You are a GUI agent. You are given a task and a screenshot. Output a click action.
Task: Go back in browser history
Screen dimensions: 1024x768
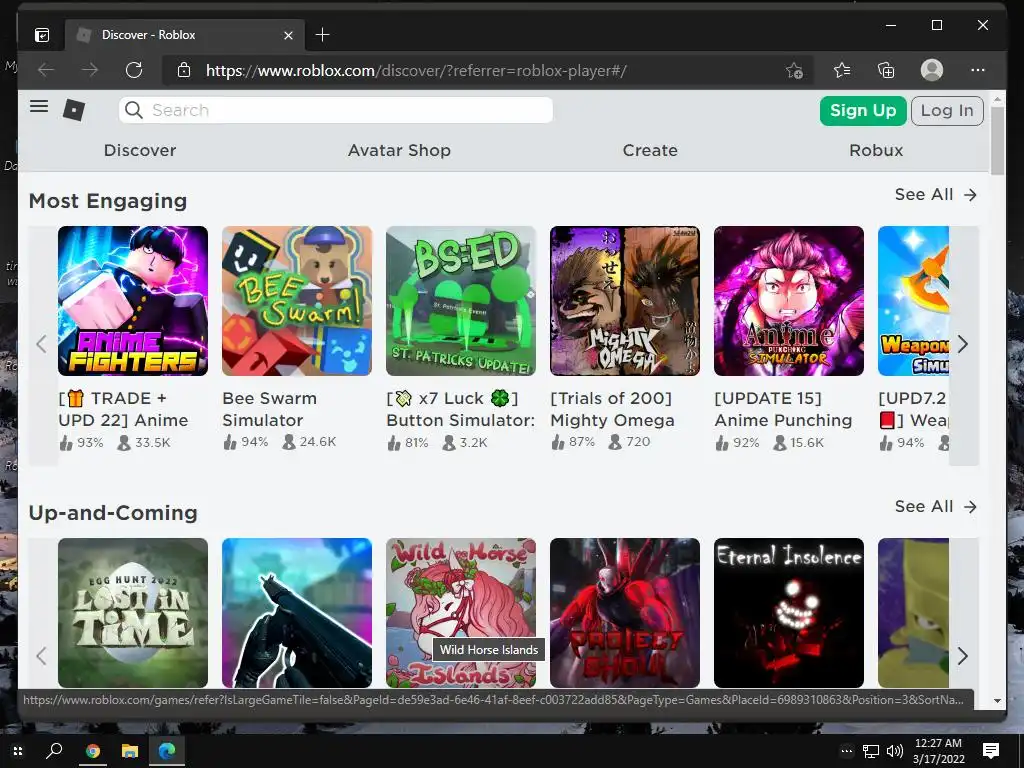46,70
